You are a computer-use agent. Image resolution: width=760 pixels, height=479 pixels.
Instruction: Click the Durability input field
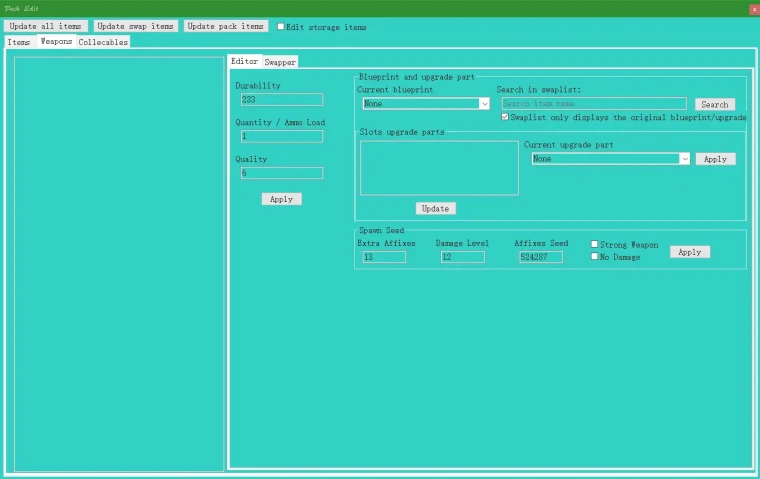(x=281, y=100)
